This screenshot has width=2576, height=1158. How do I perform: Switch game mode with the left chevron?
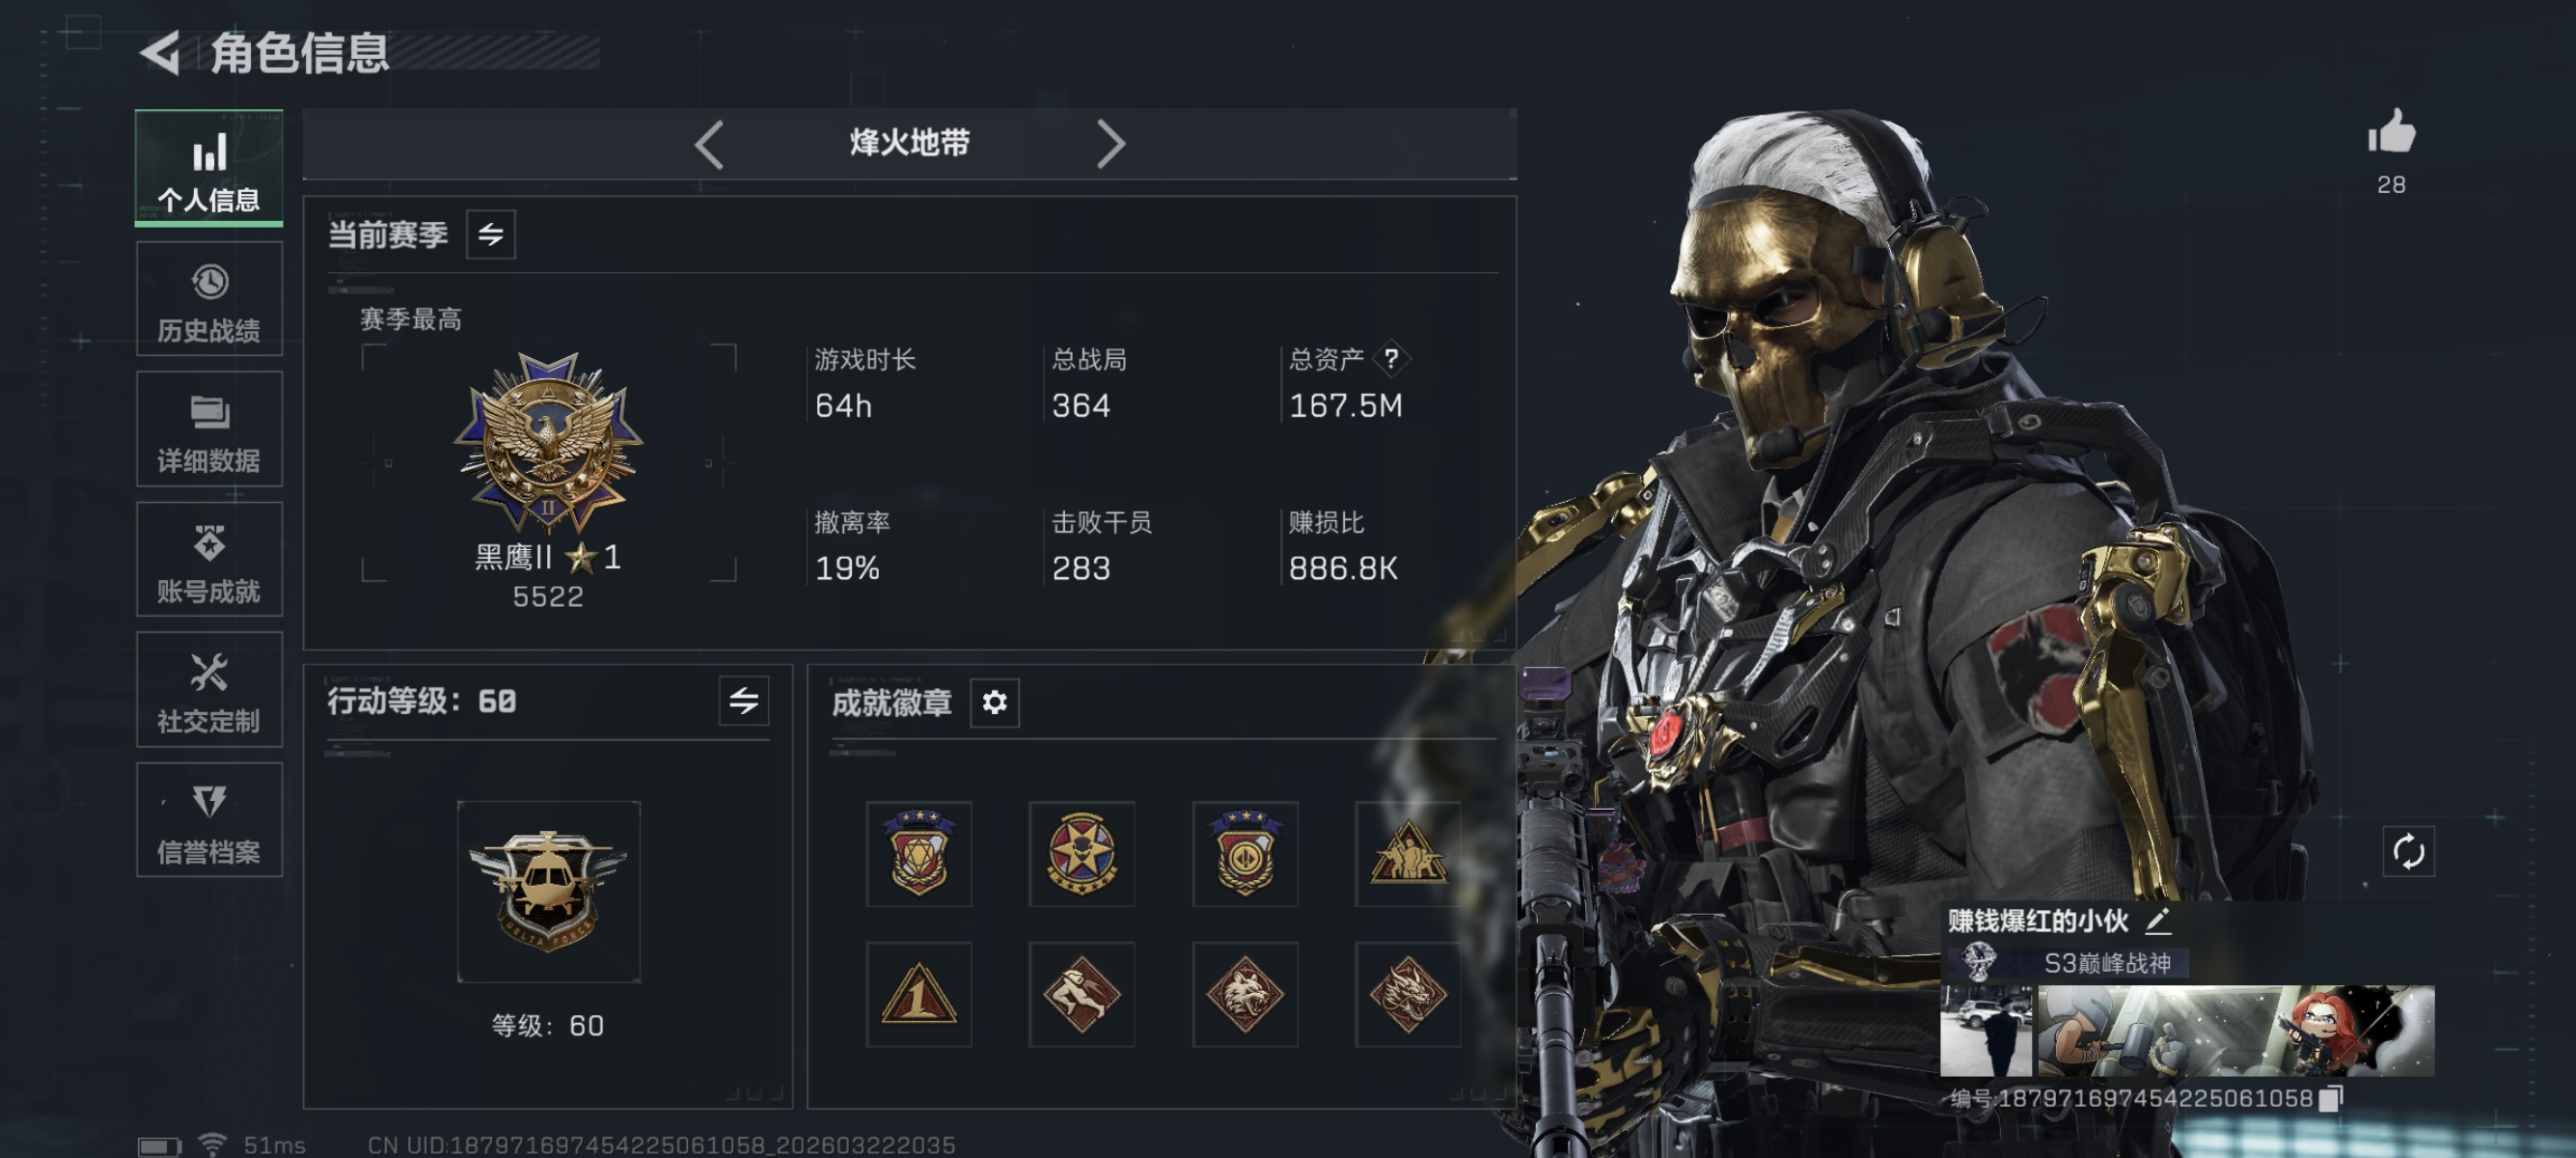(709, 144)
